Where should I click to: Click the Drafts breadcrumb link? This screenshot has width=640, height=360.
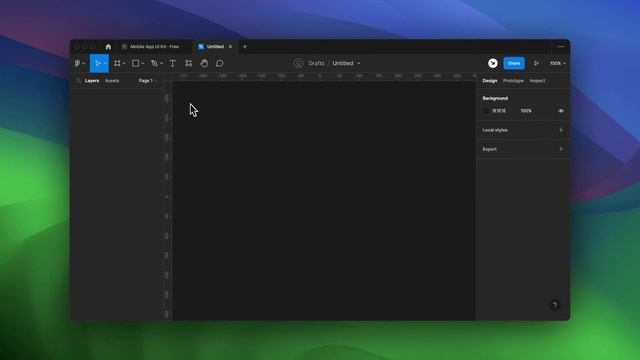[x=316, y=63]
